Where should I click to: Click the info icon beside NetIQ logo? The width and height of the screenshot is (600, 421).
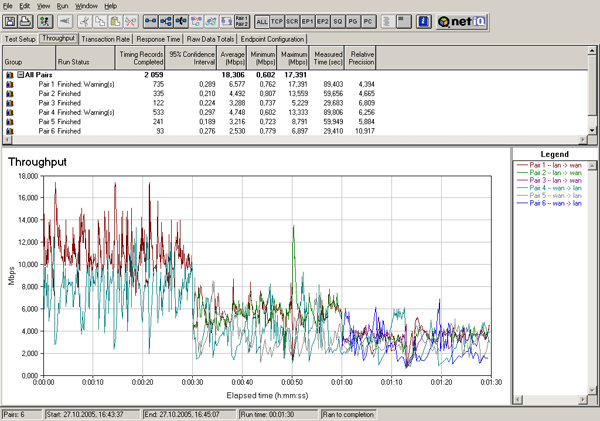424,20
